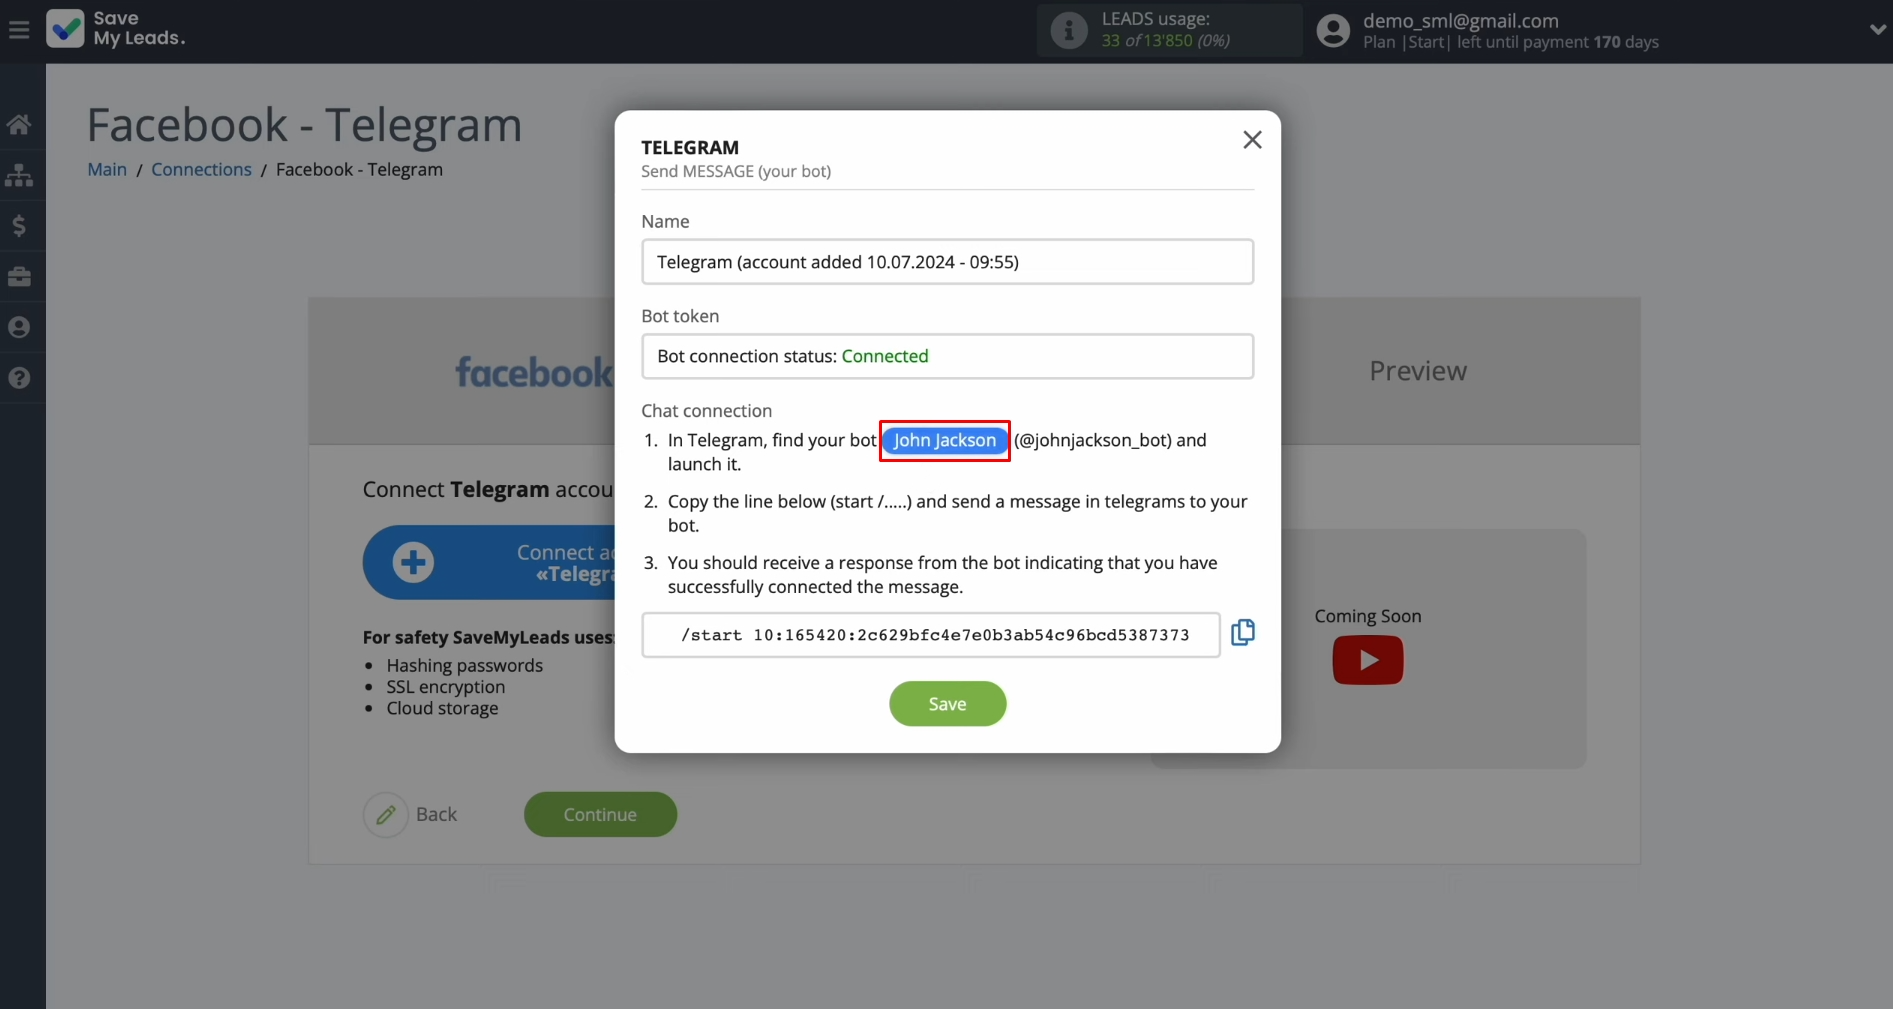This screenshot has width=1893, height=1009.
Task: Copy the /start command with copy icon
Action: [x=1243, y=632]
